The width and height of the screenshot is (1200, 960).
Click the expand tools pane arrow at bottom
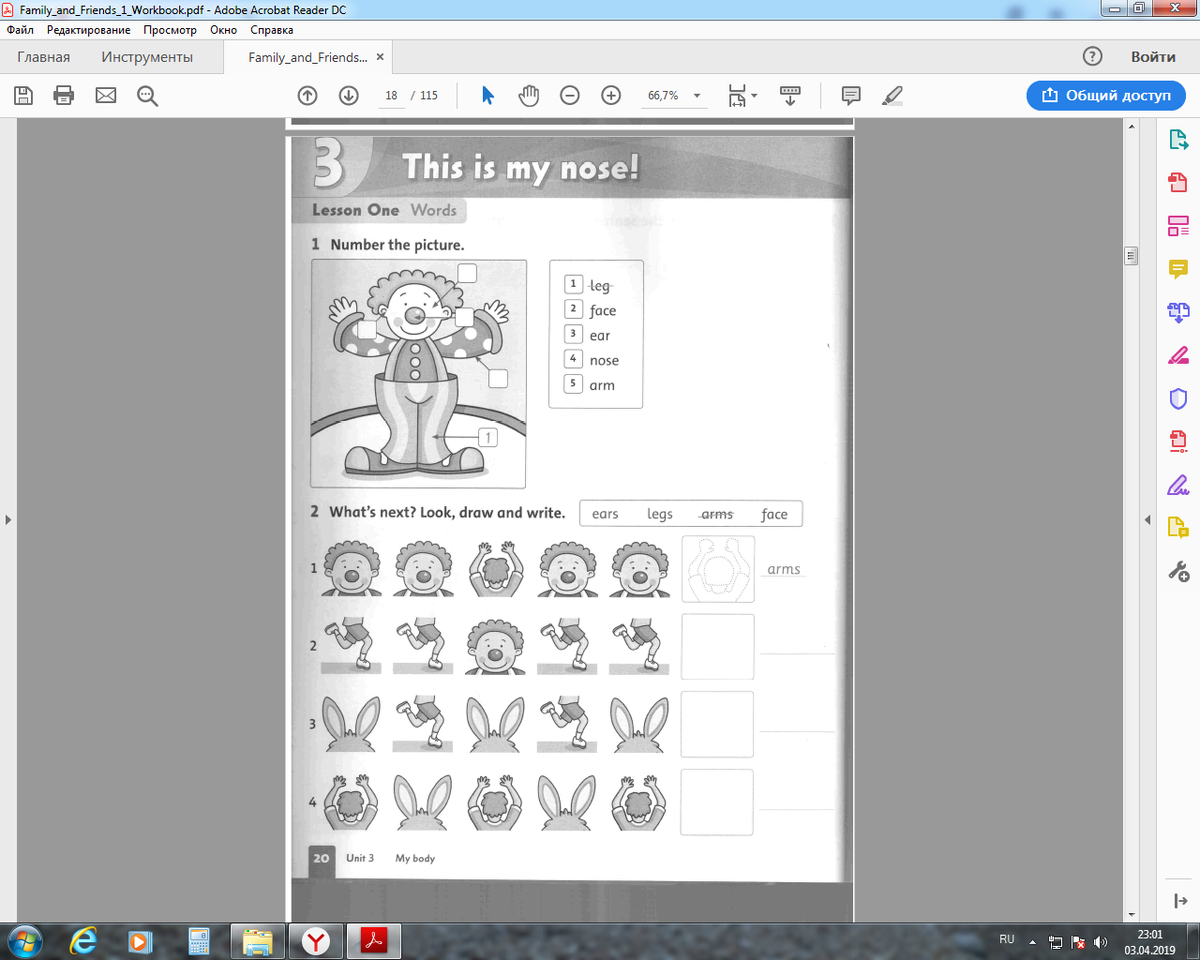tap(1179, 901)
